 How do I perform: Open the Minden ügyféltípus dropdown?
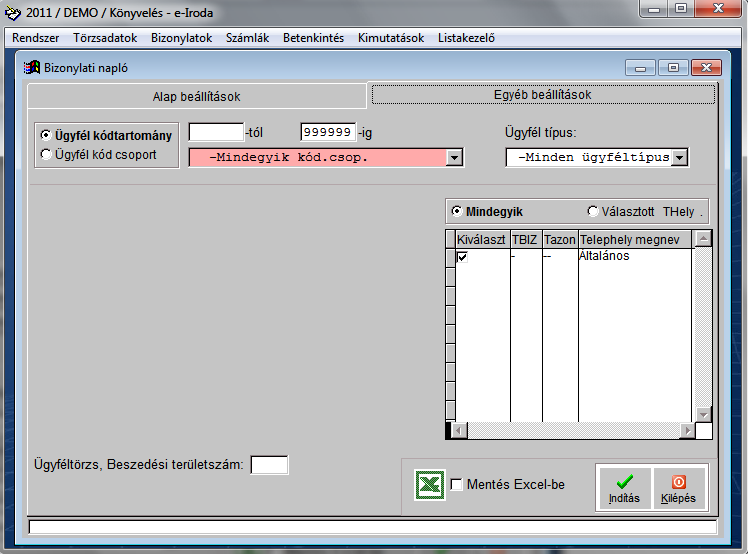tap(680, 157)
